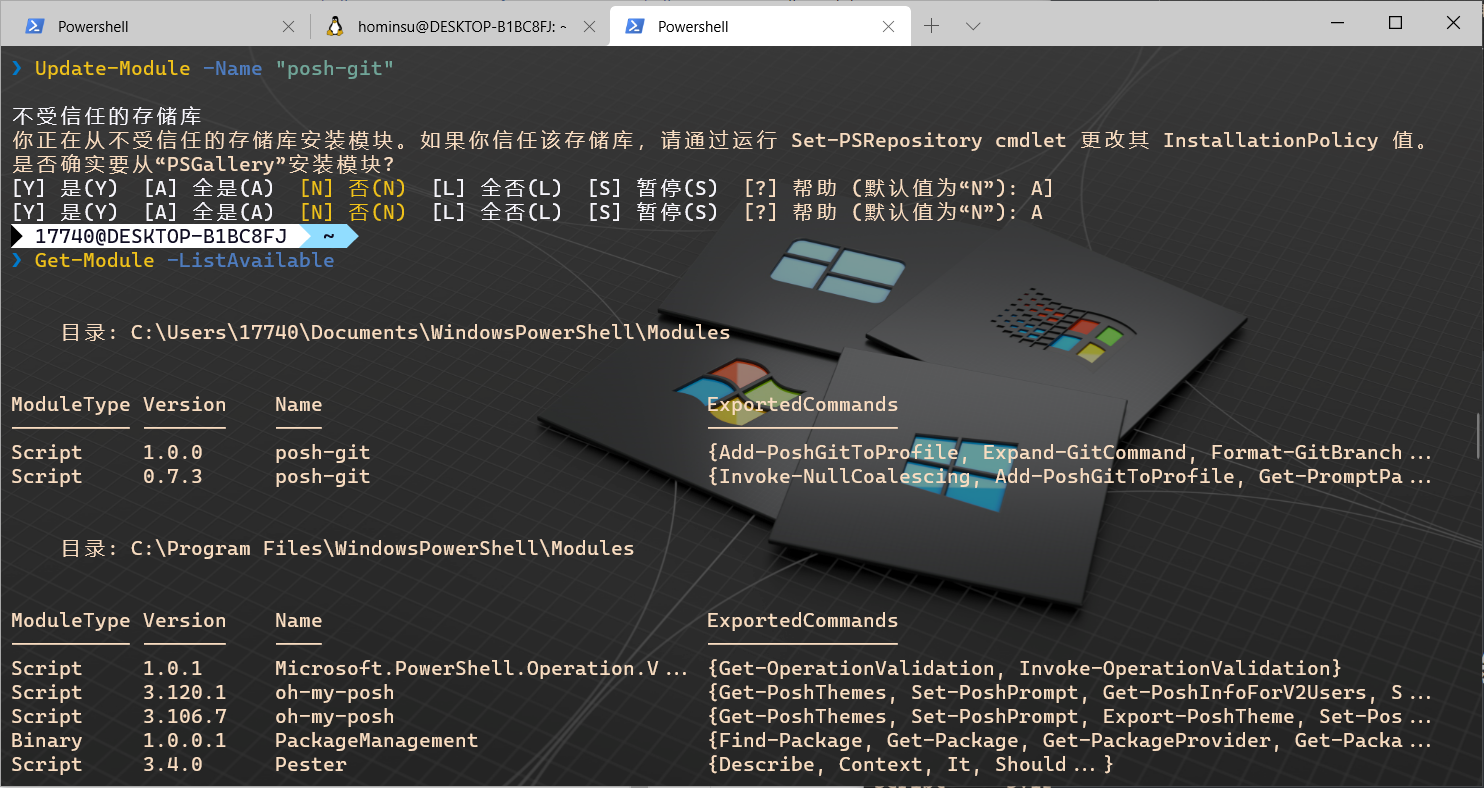Screen dimensions: 1484x788
Task: Click the vertical scrollbar thumb on the right
Action: click(x=1476, y=435)
